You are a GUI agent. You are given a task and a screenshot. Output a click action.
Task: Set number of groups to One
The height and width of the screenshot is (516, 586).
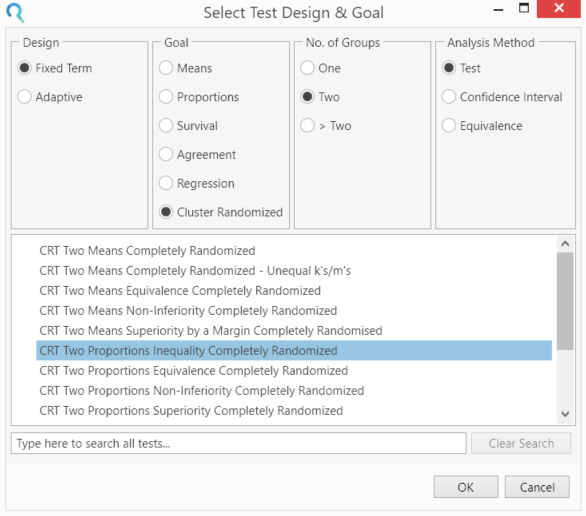coord(308,68)
